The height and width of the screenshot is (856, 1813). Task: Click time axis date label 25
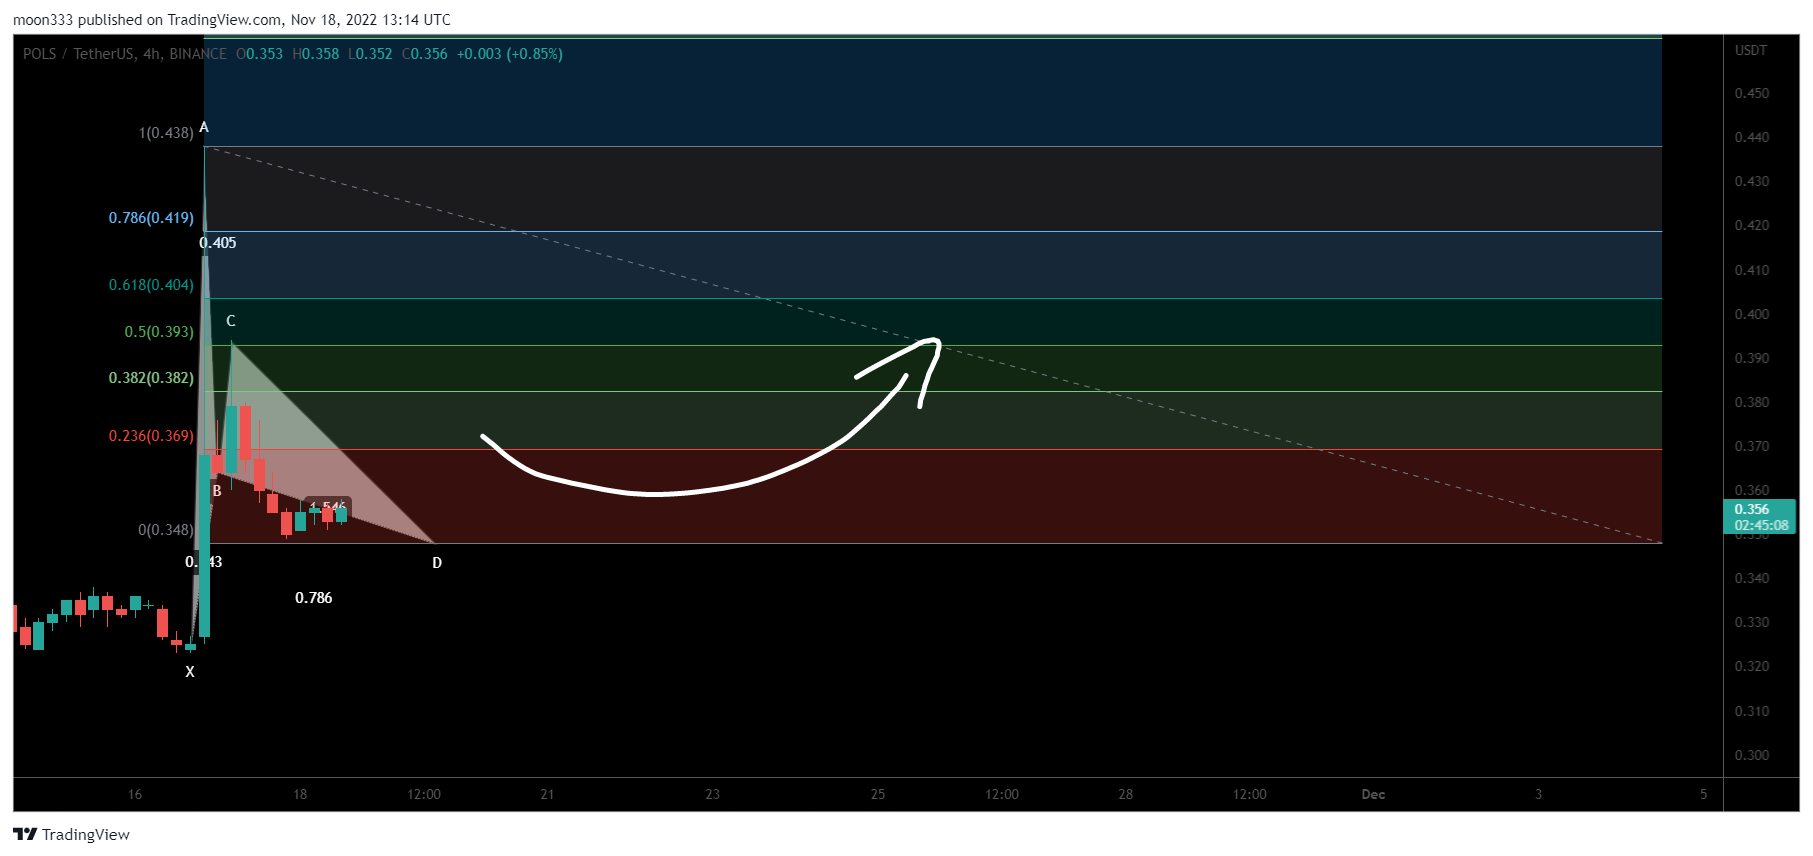click(878, 794)
